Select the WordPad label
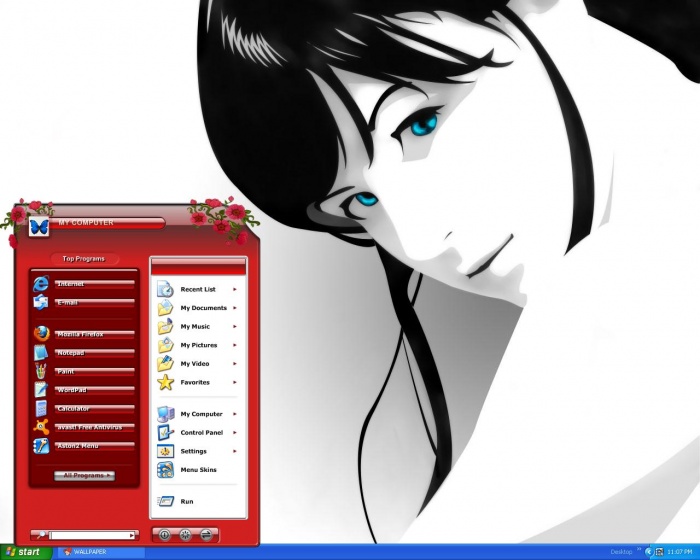Screen dimensions: 700x560 click(72, 390)
